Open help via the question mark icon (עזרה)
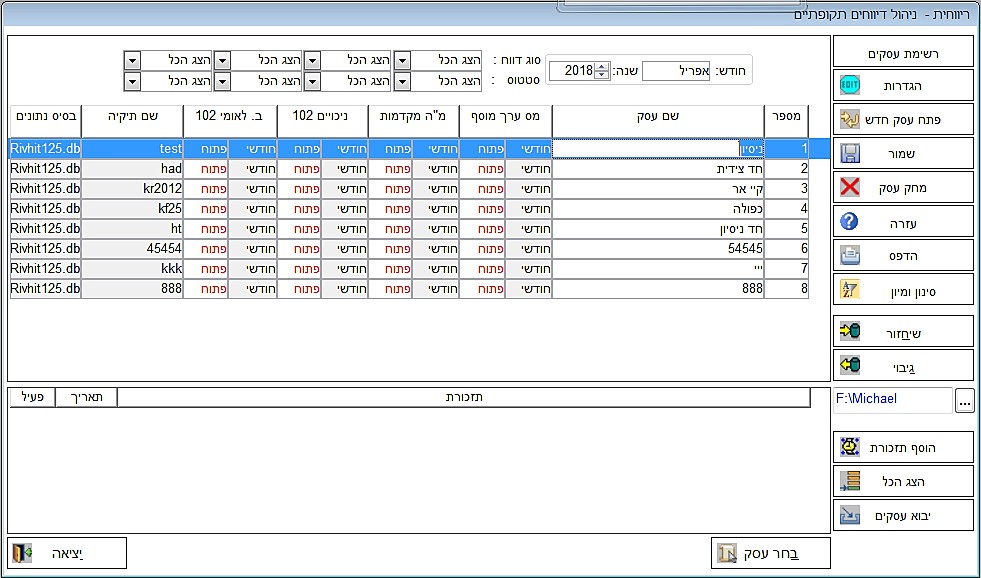This screenshot has width=981, height=578. pos(850,221)
